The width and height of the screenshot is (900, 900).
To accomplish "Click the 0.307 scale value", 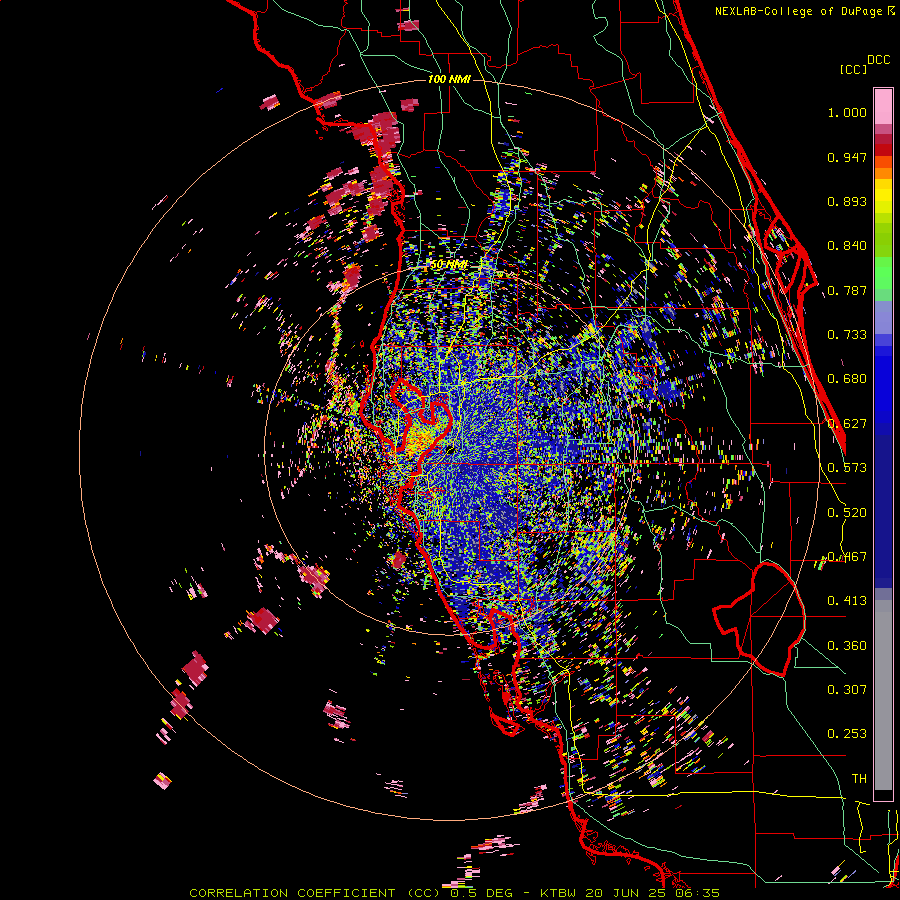I will point(847,690).
